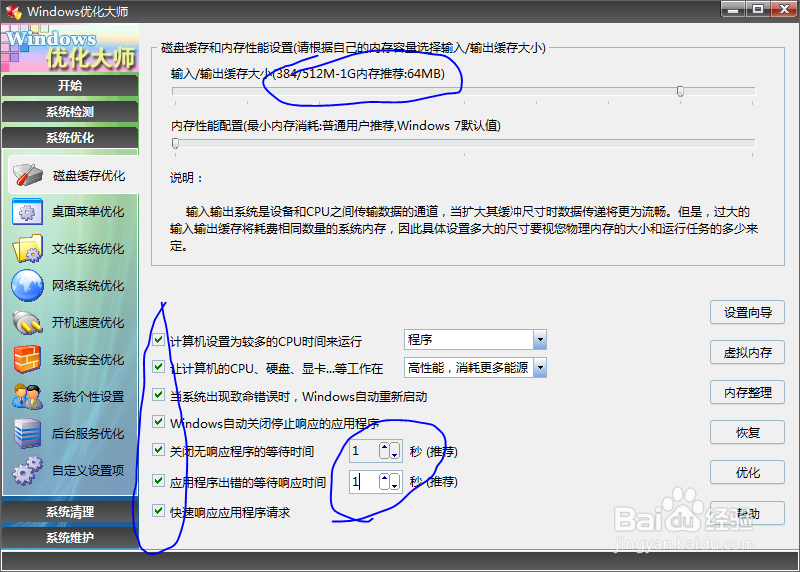
Task: Click the 文件系统优化 folder icon
Action: tap(28, 248)
